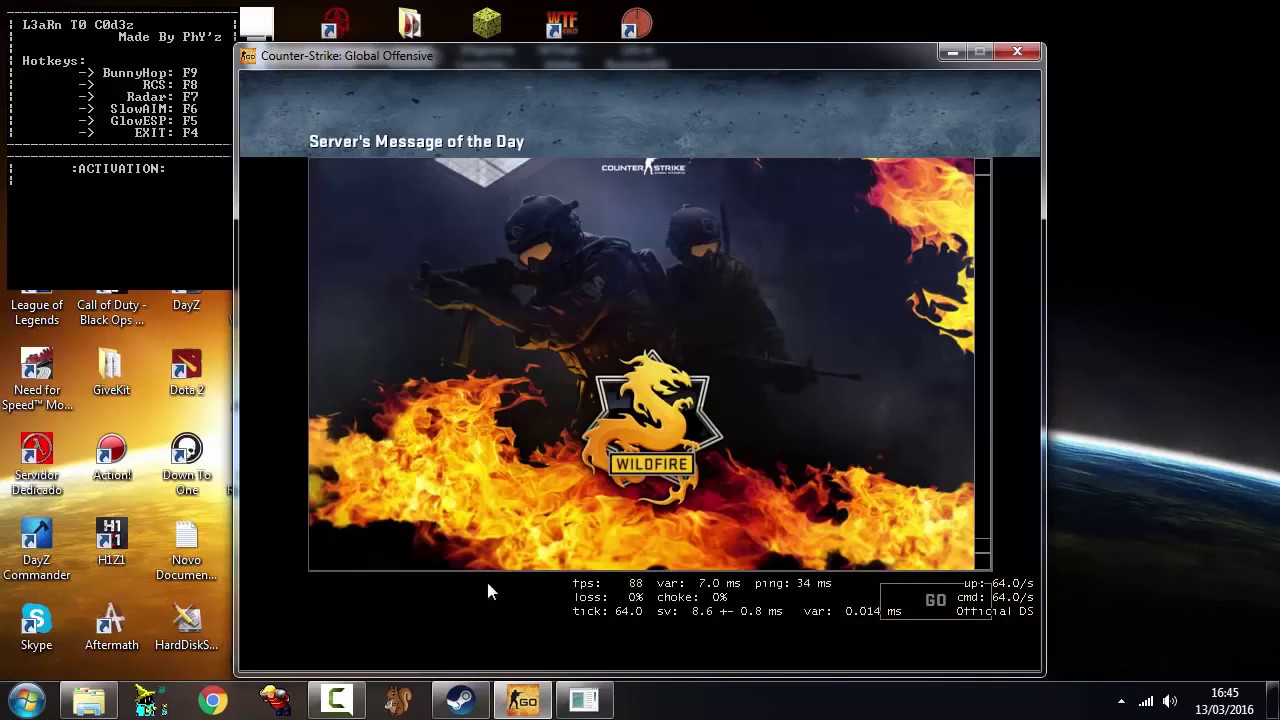
Task: Click the "choke: 0%" net graph readout
Action: (692, 597)
